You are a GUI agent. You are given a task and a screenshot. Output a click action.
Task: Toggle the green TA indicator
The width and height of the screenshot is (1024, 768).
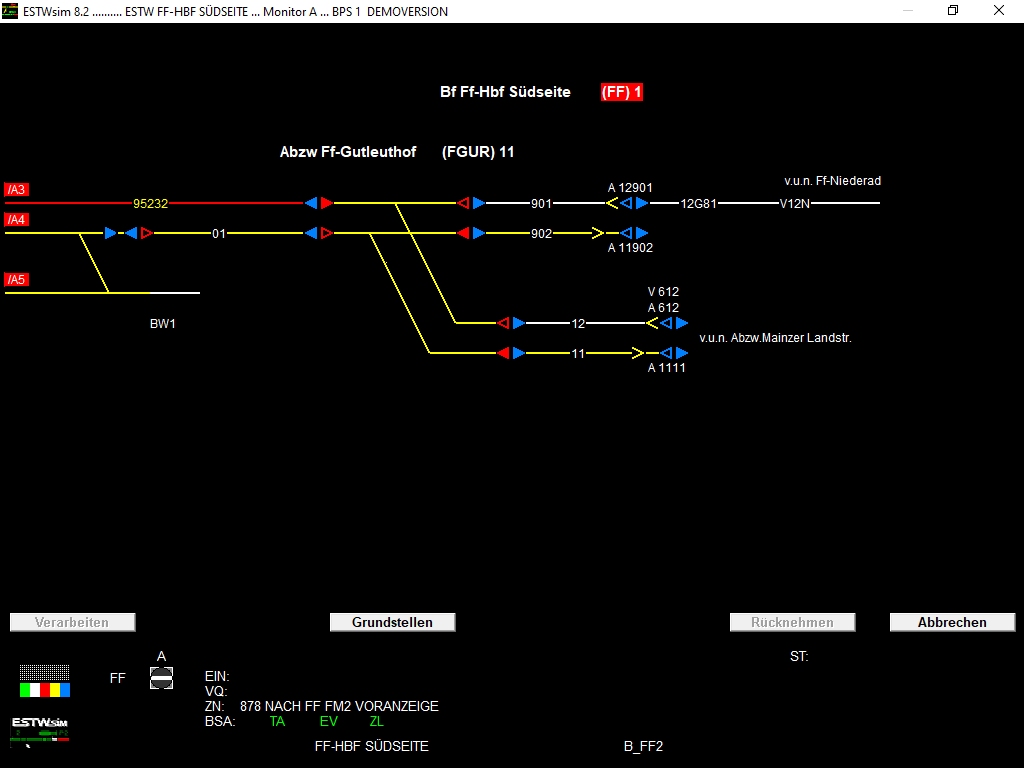coord(277,721)
